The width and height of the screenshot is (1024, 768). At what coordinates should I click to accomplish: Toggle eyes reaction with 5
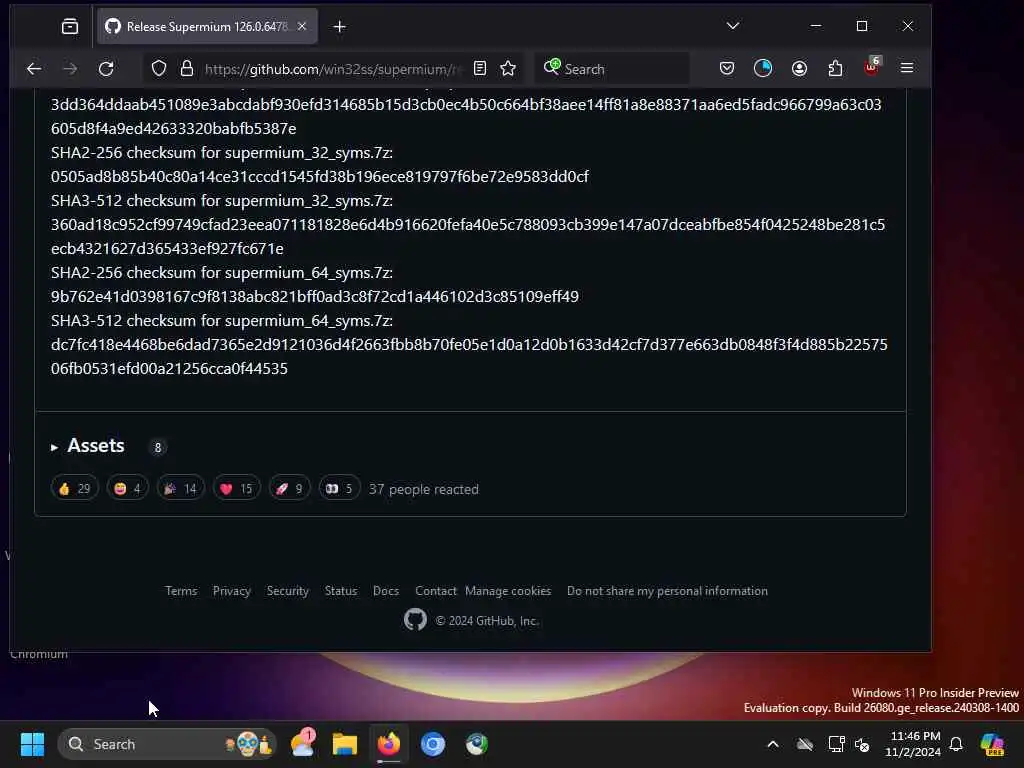pos(339,488)
